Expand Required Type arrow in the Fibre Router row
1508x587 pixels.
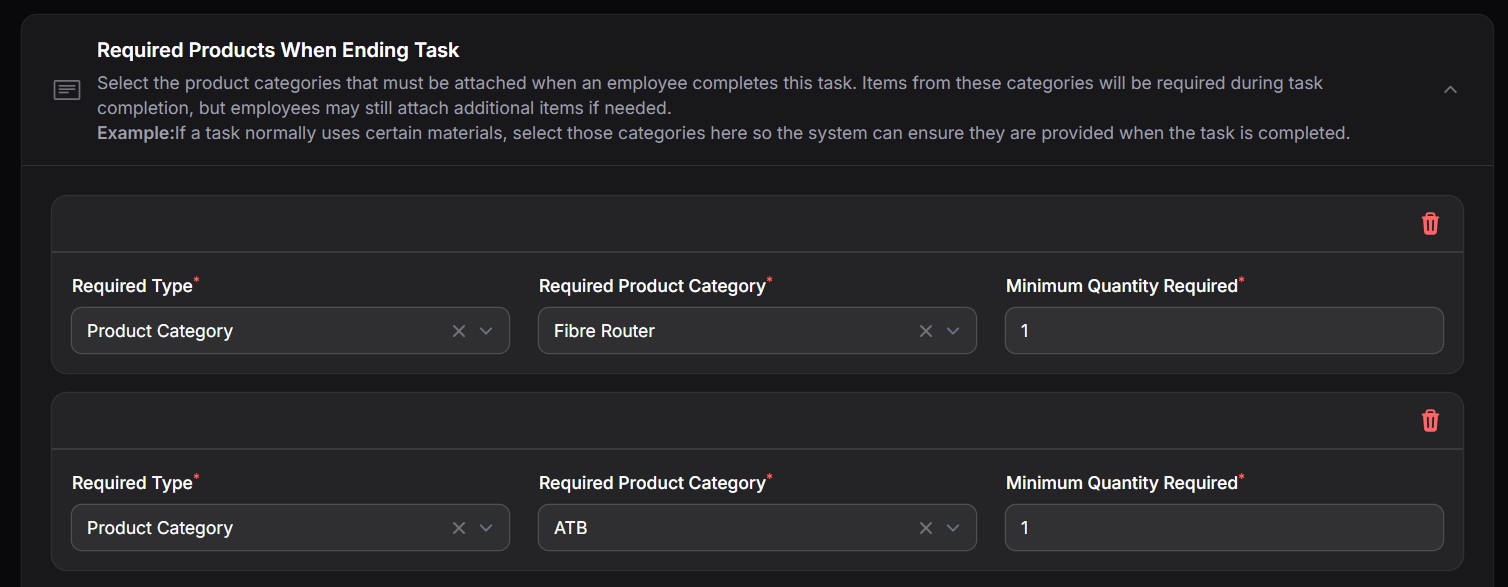pyautogui.click(x=486, y=331)
